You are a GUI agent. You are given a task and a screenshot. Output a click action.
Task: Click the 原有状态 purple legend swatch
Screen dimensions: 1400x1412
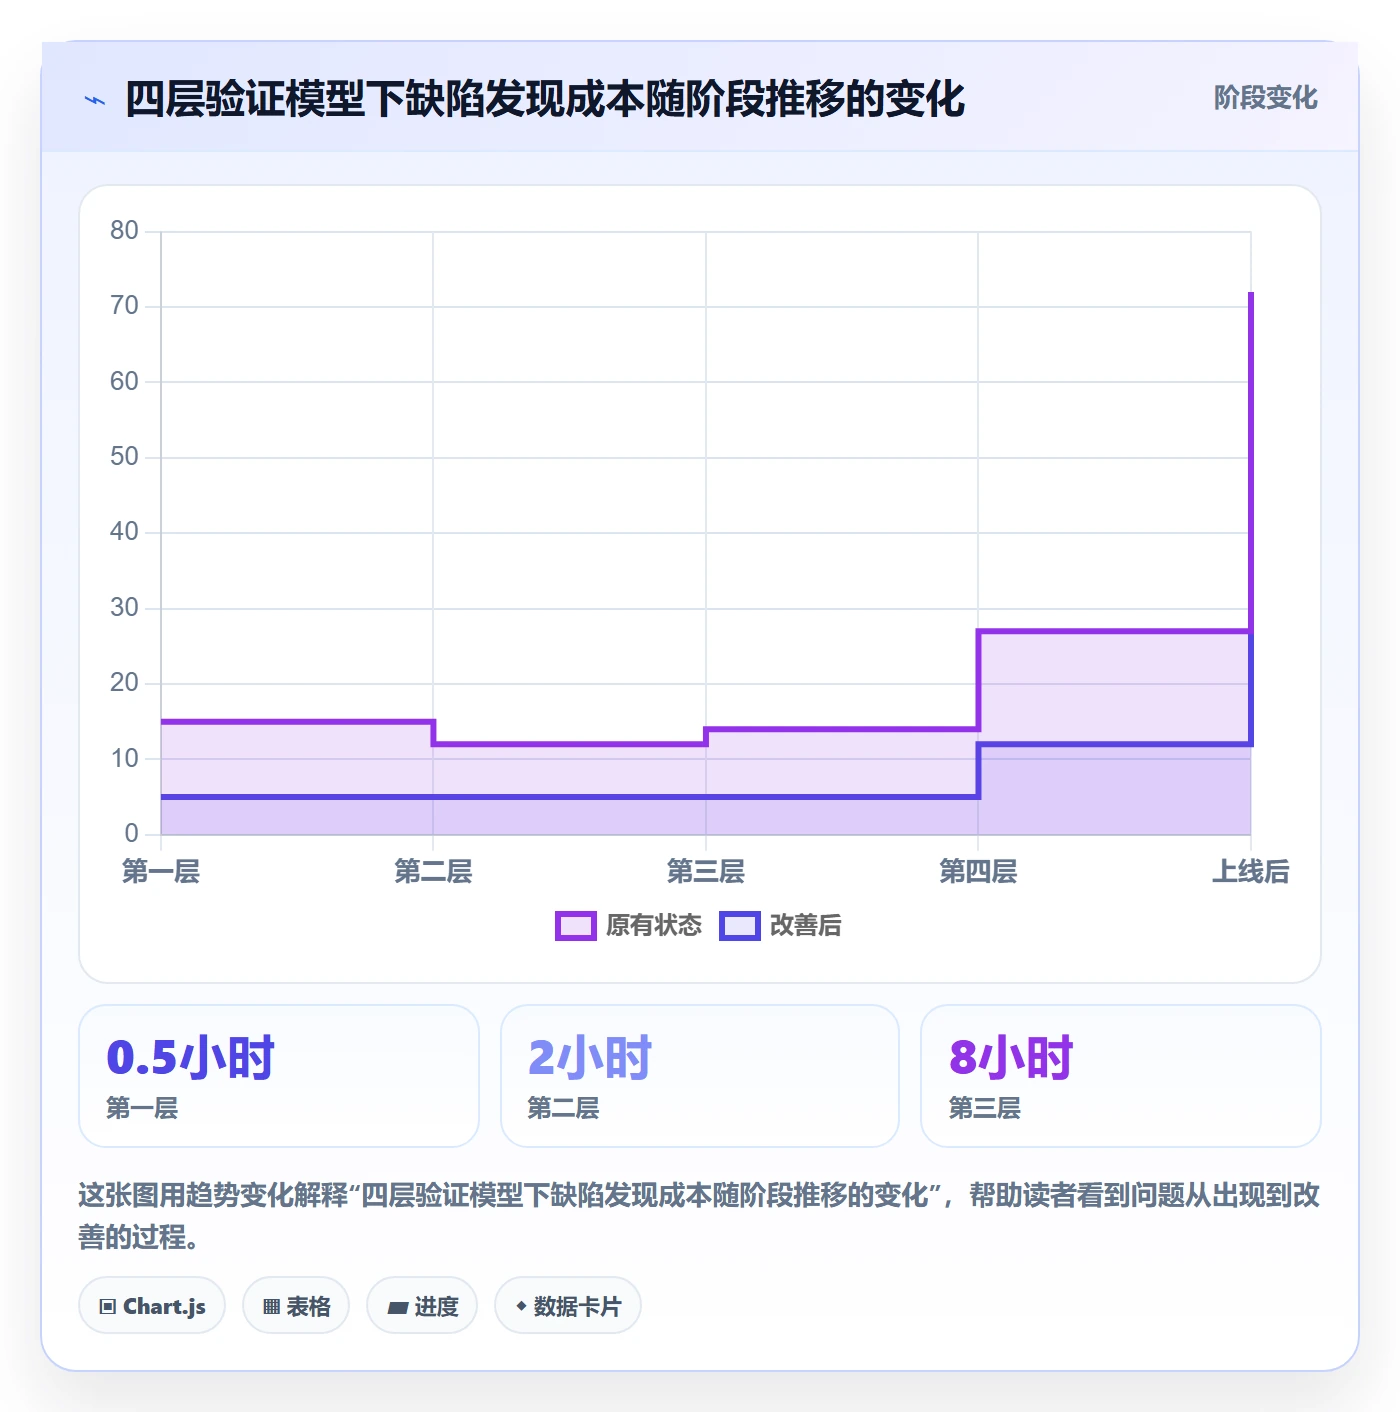coord(575,926)
